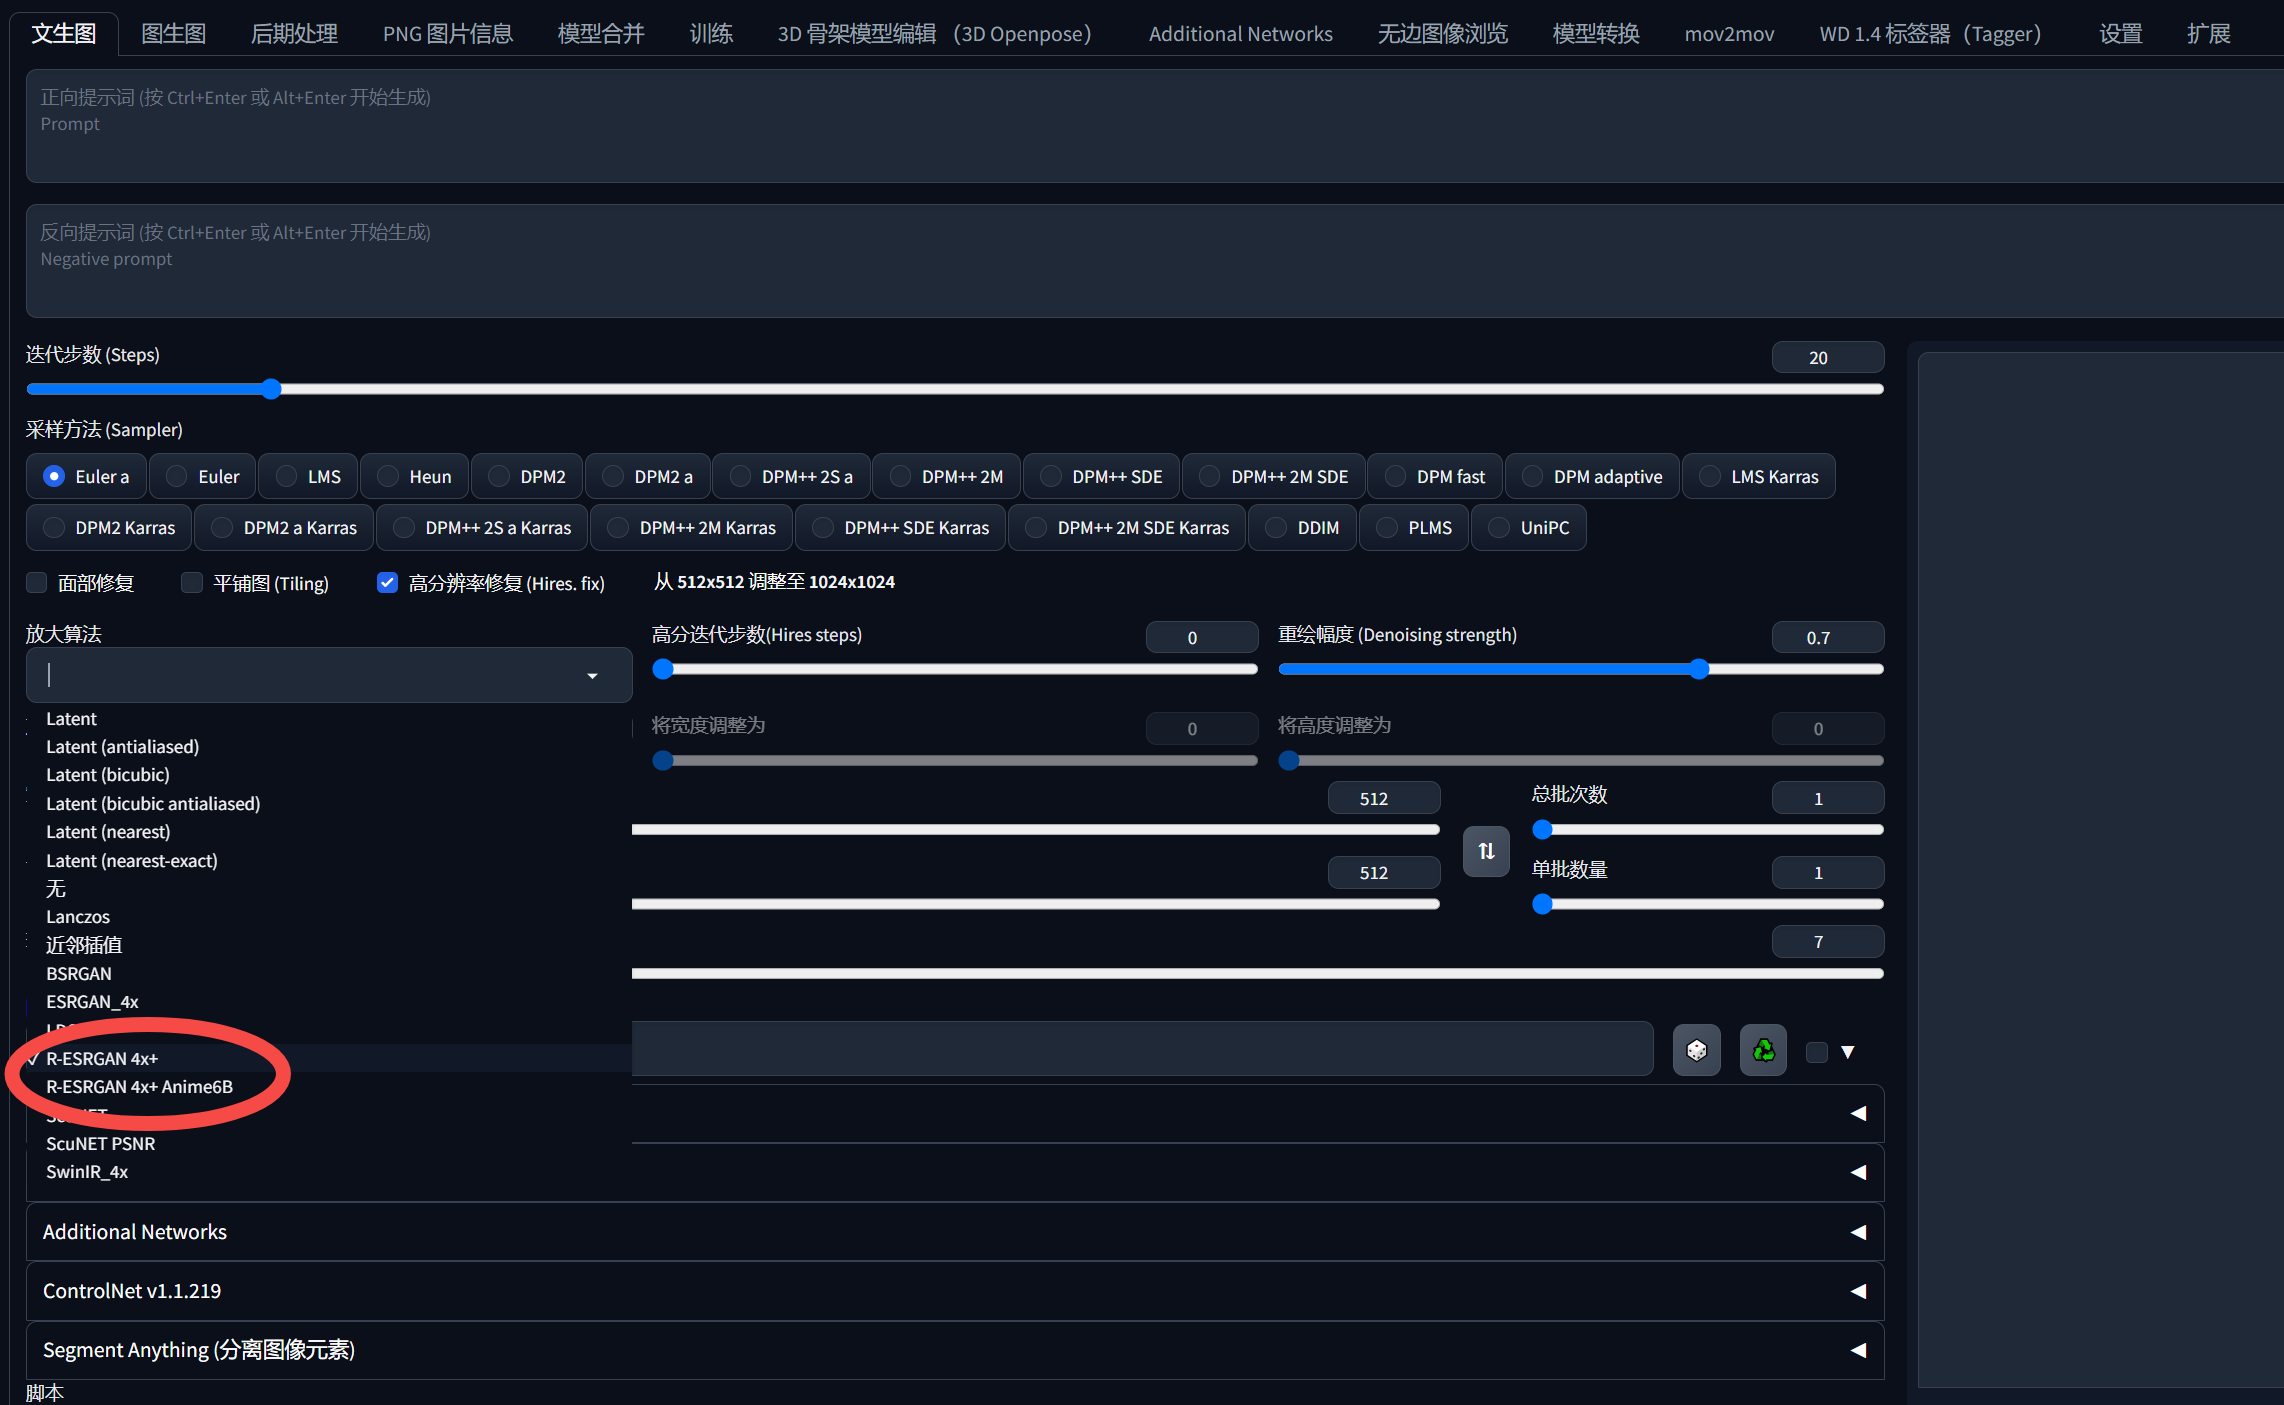Open the mov2mov tab
The image size is (2284, 1405).
pos(1729,34)
